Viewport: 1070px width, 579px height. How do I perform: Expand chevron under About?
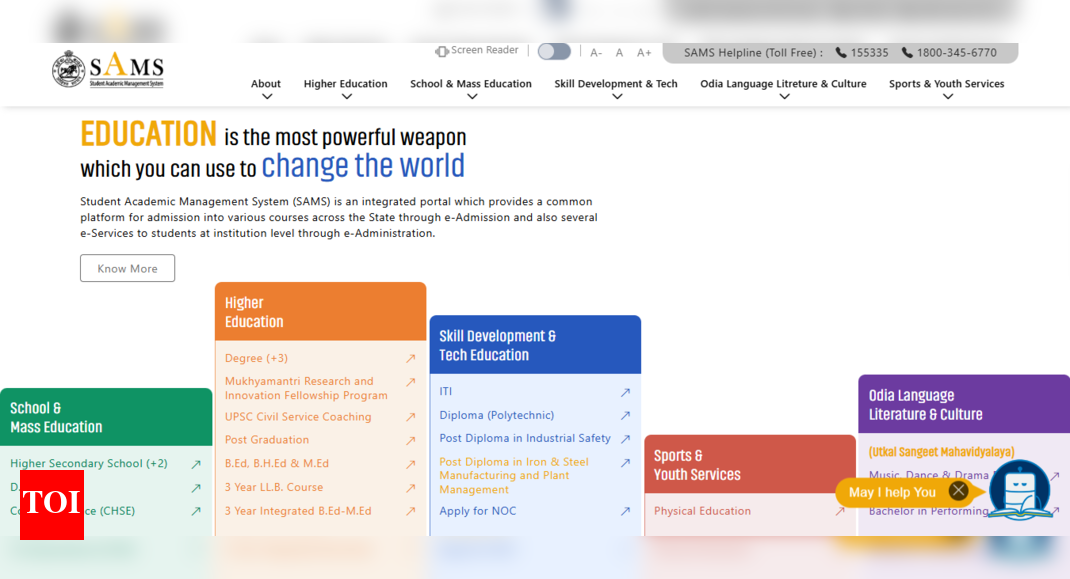(267, 97)
